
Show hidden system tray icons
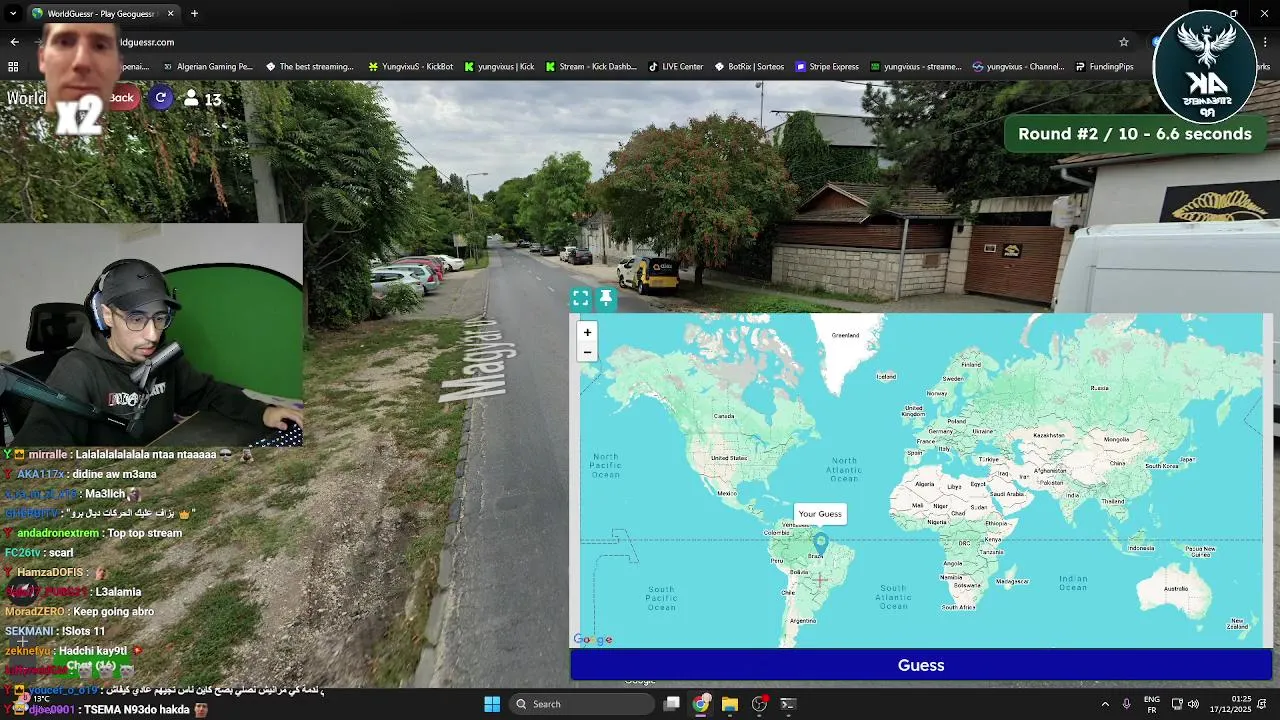(1105, 704)
